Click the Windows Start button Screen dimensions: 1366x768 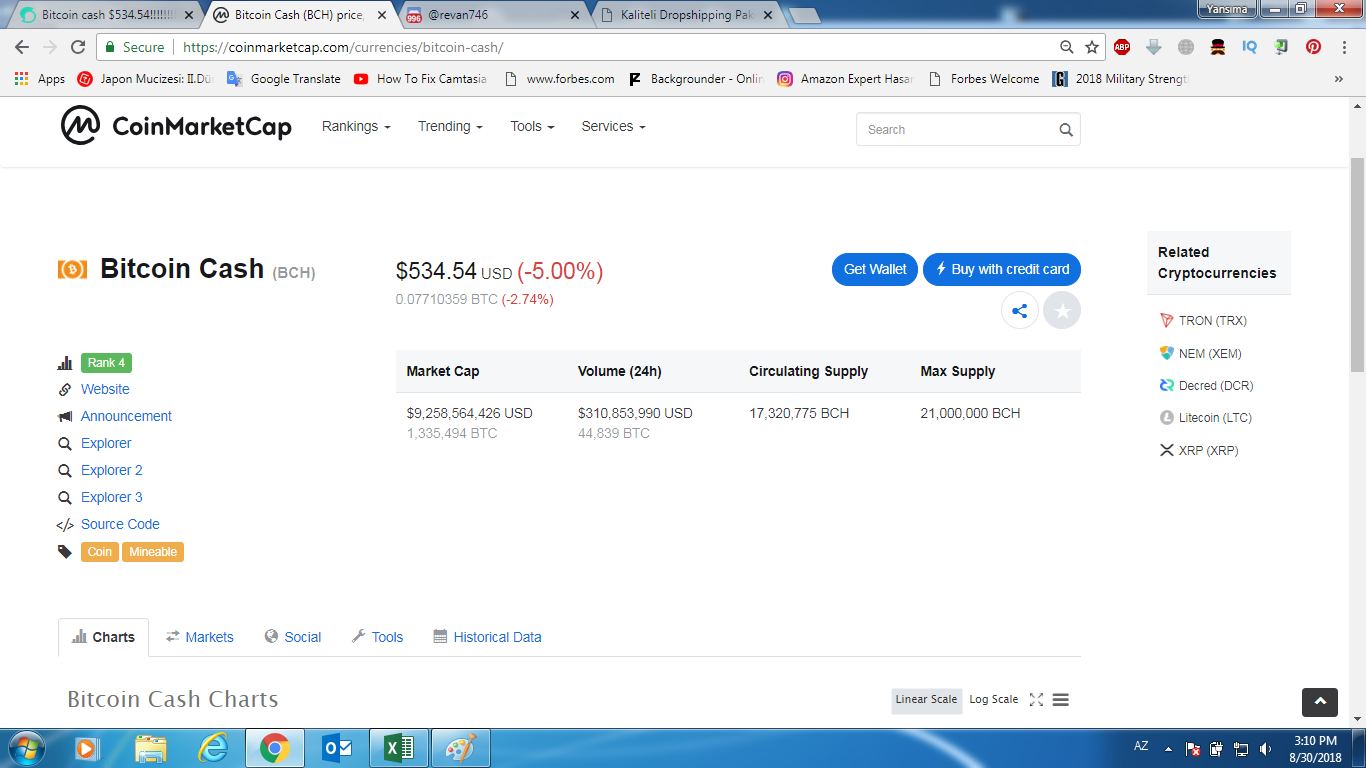tap(27, 748)
